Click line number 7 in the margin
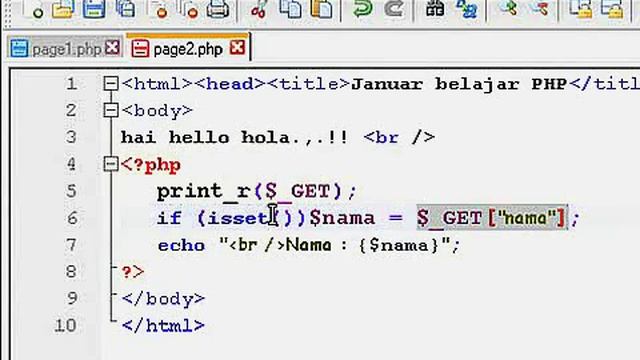 71,245
